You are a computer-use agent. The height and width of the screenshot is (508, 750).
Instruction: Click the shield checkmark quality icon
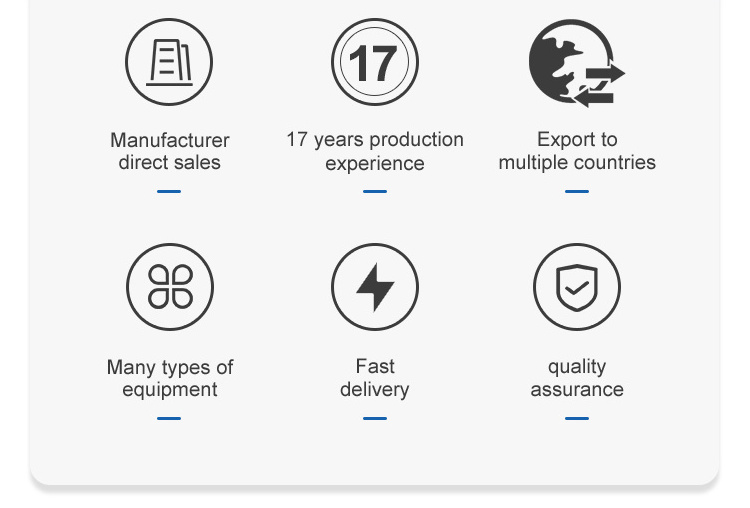[x=577, y=288]
